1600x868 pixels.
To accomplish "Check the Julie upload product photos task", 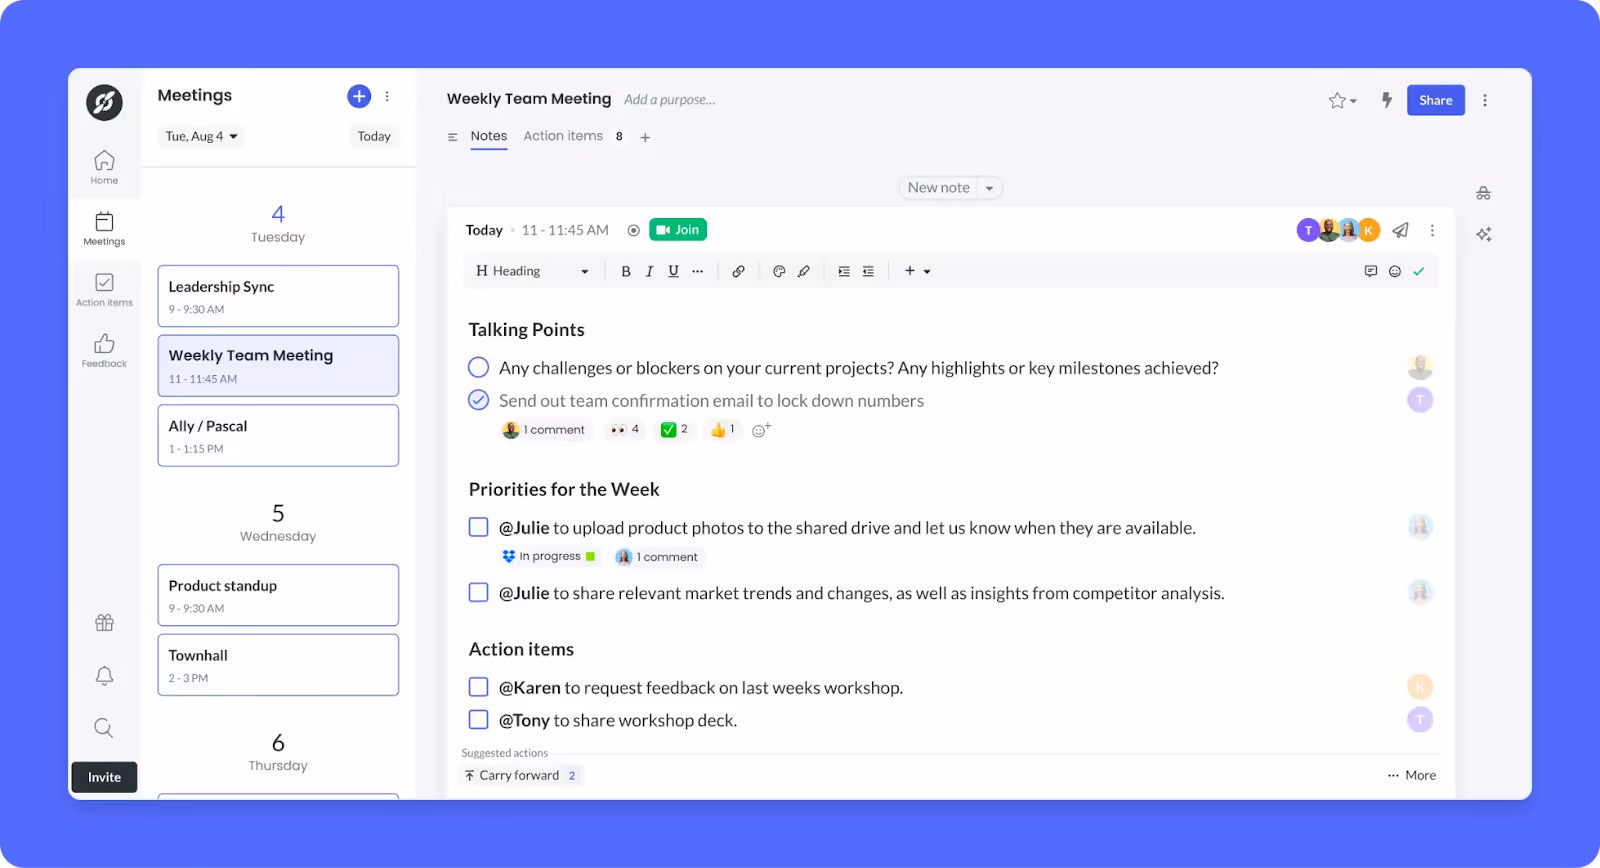I will point(479,527).
